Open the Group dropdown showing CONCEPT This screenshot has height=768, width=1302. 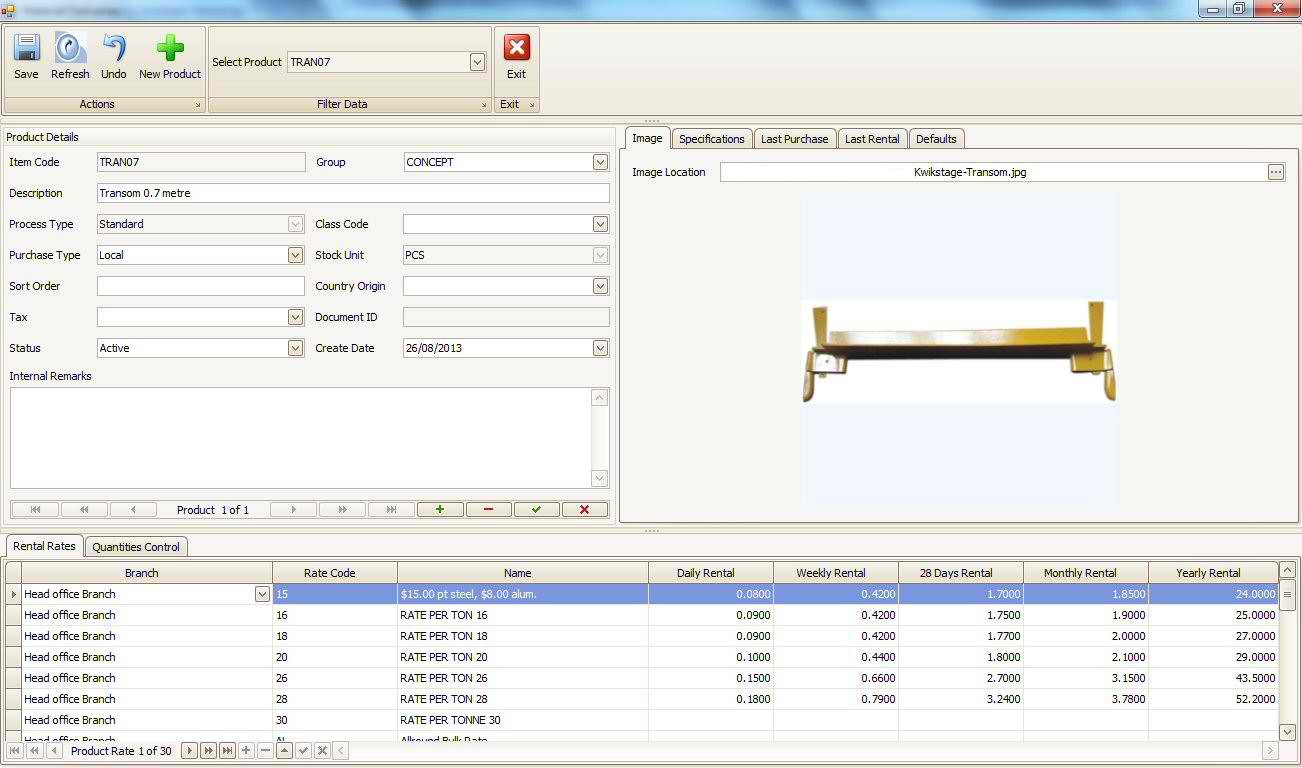coord(600,162)
